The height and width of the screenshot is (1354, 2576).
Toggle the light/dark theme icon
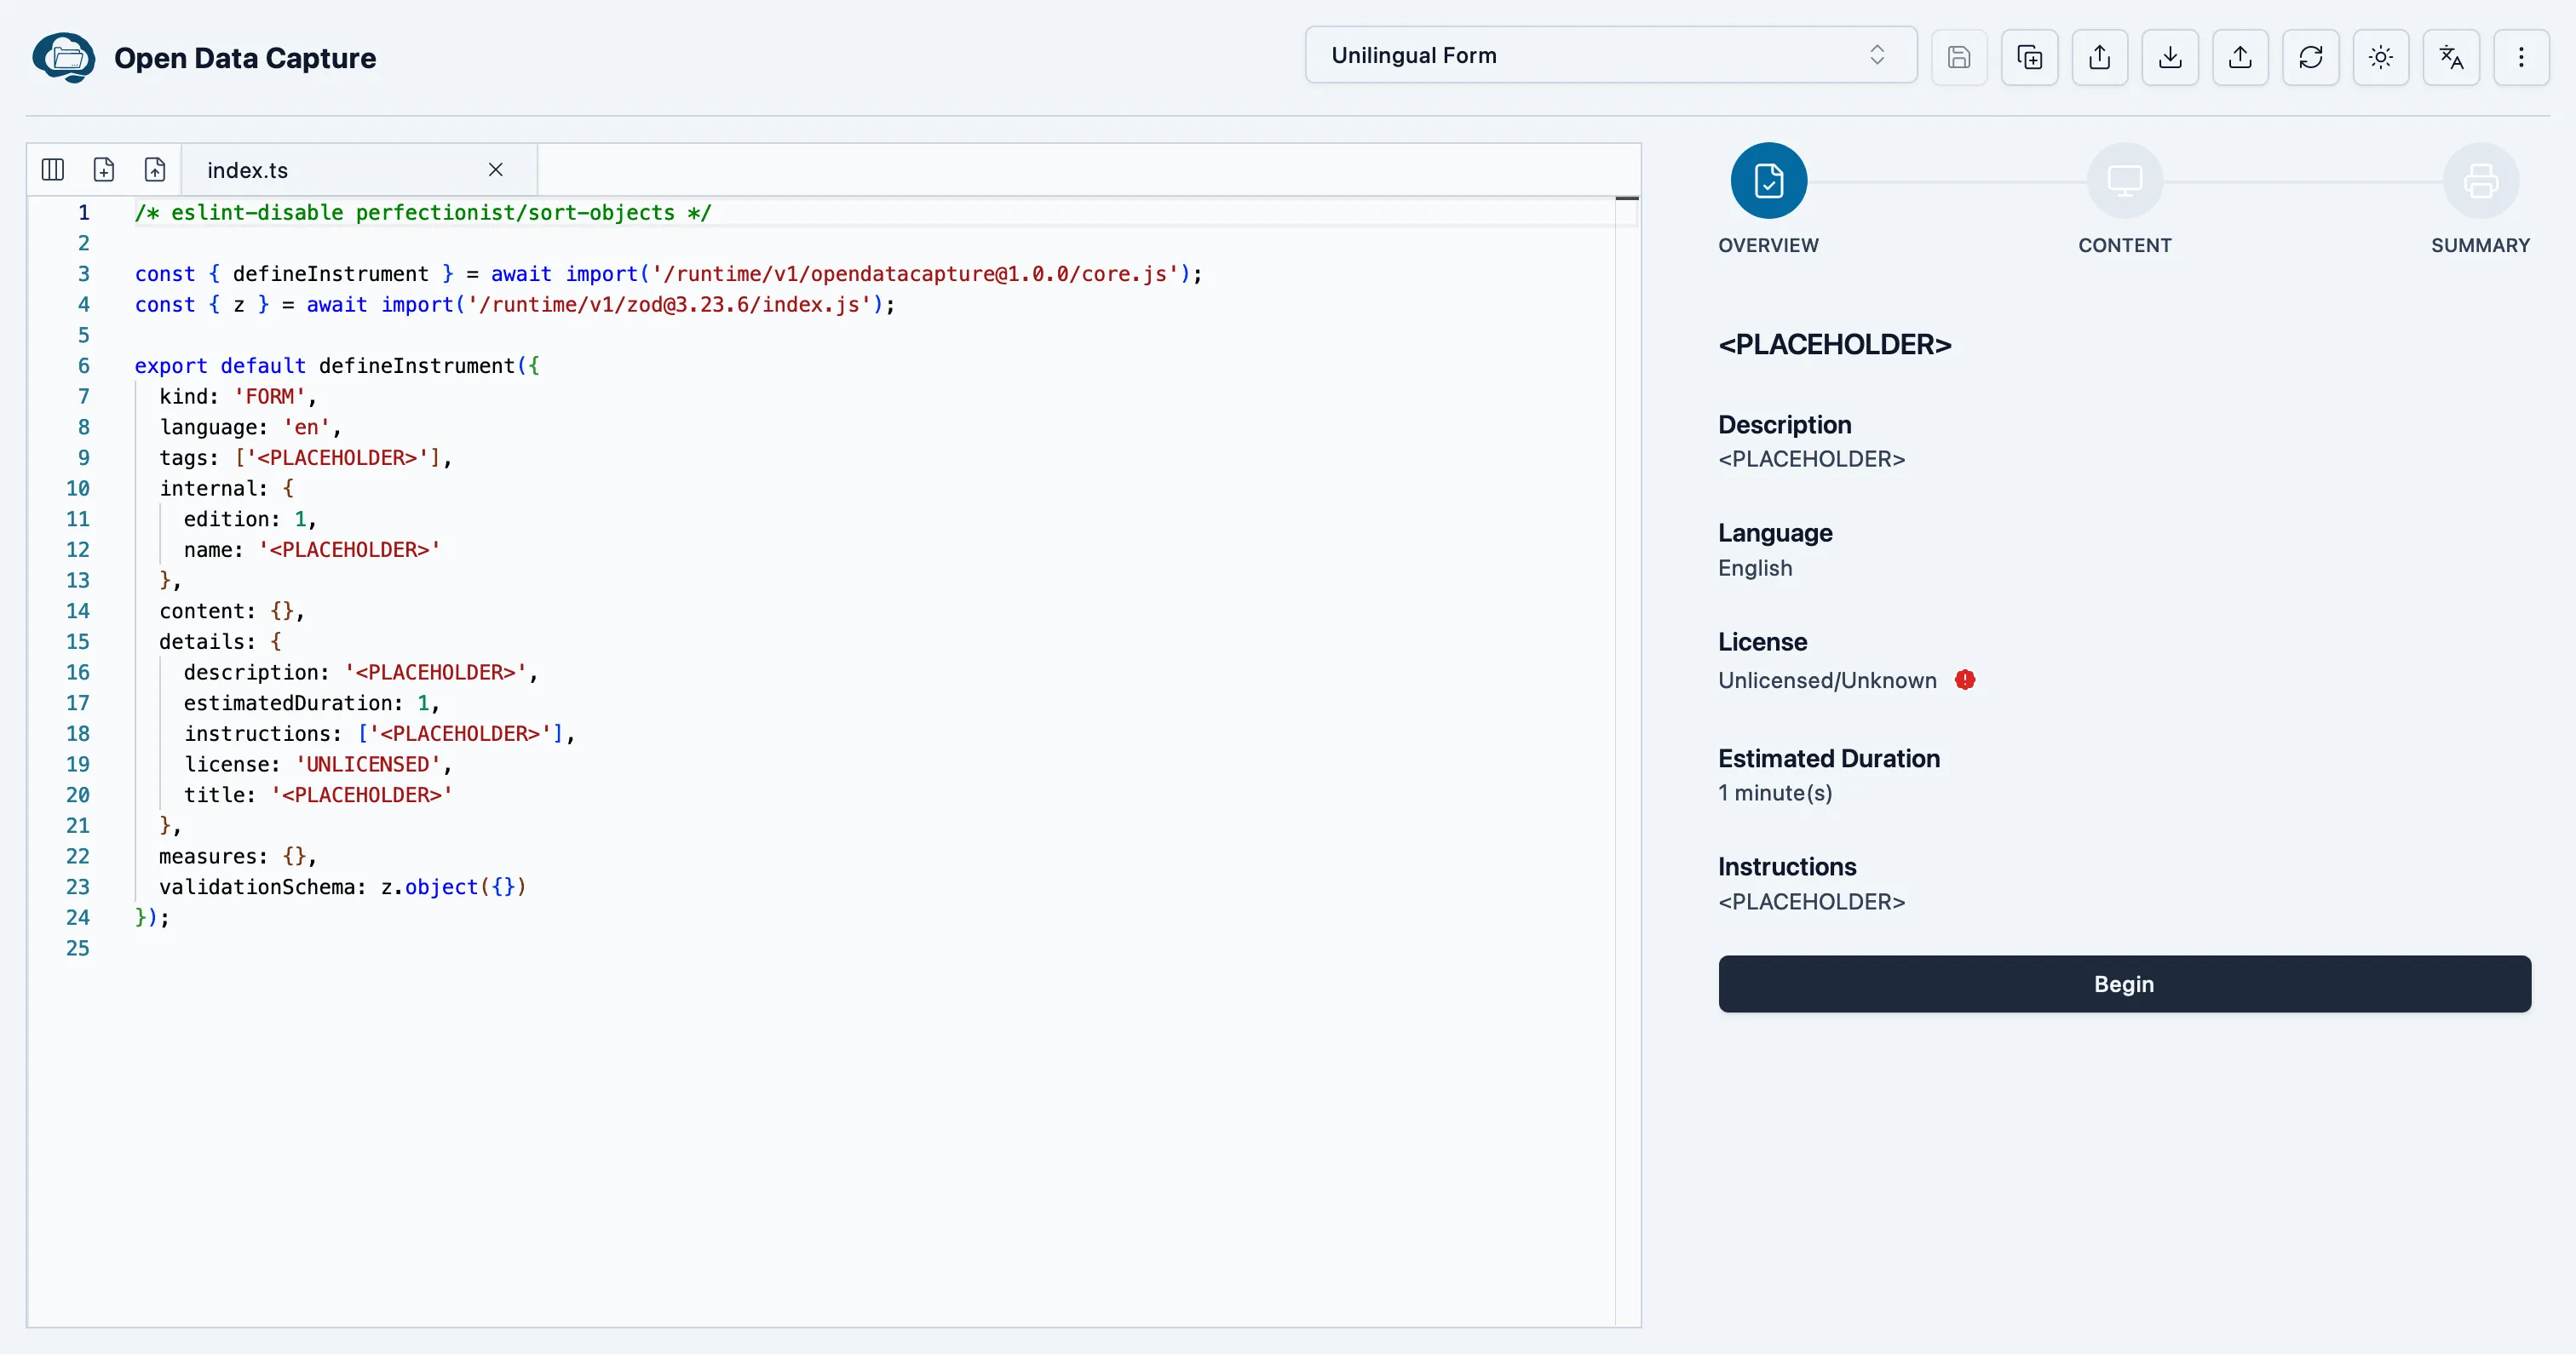tap(2382, 56)
